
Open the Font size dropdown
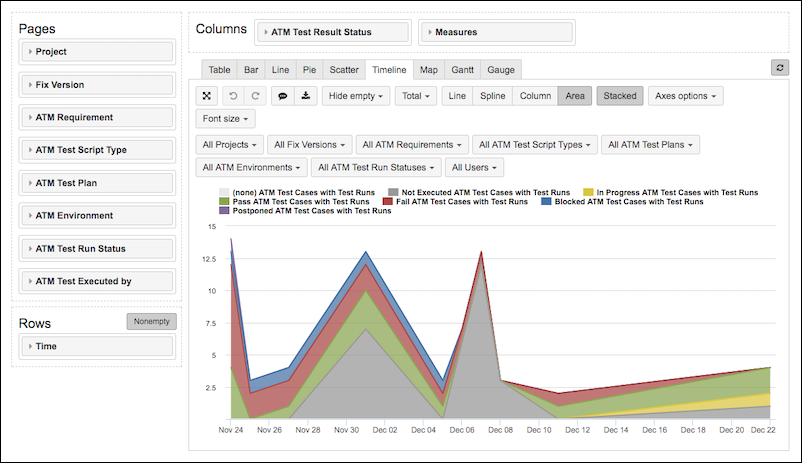point(225,119)
